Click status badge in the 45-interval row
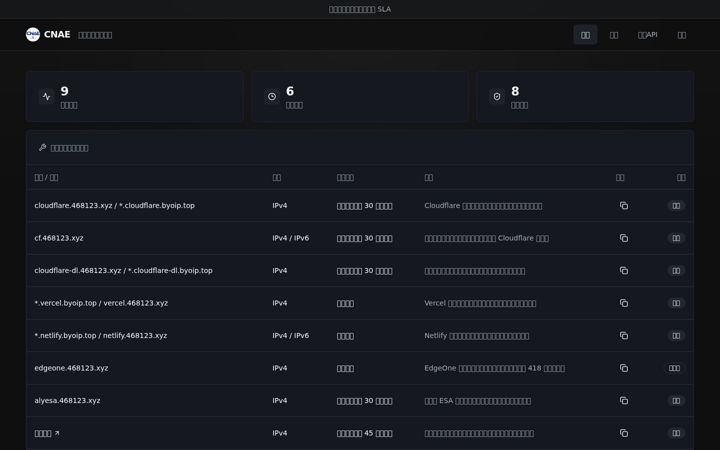720x450 pixels. (676, 433)
